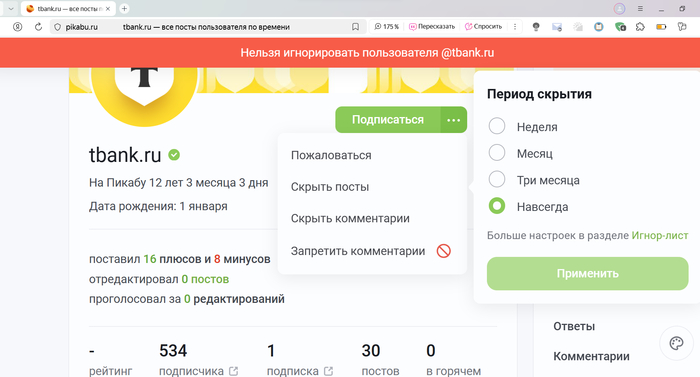Choose Пожаловаться from the menu

pyautogui.click(x=331, y=155)
